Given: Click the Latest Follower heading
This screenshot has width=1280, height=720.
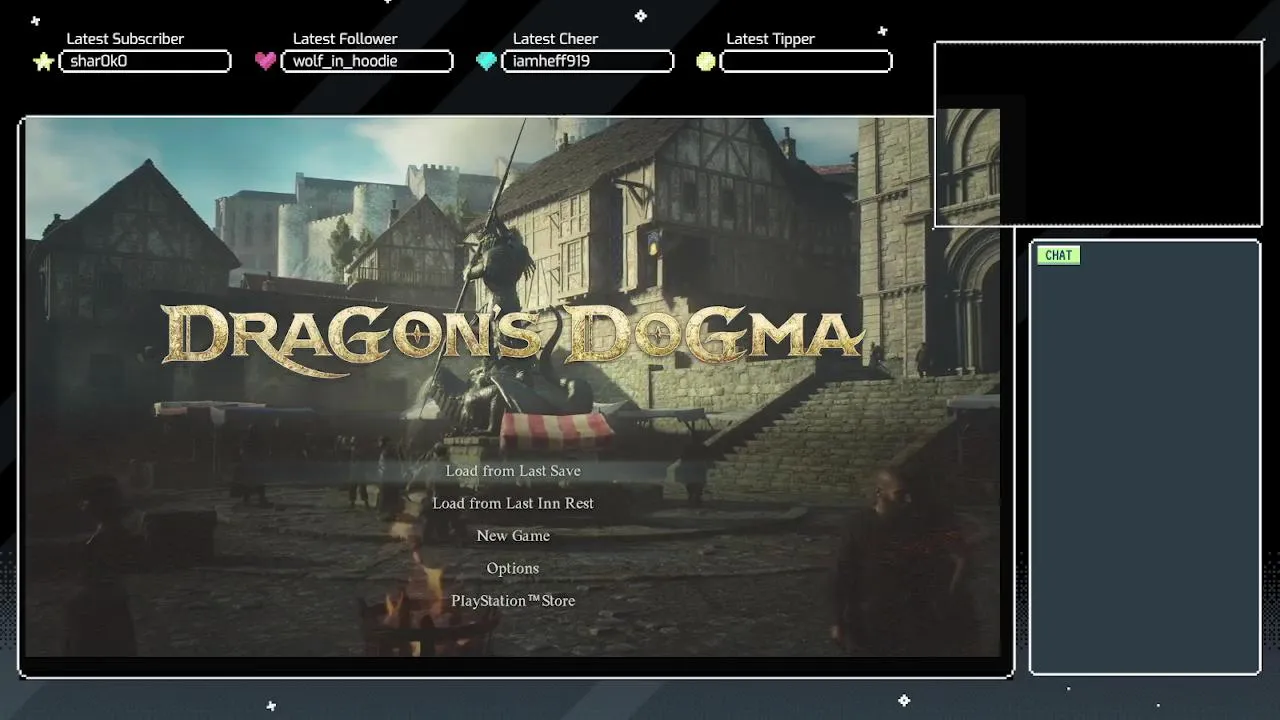Looking at the screenshot, I should [345, 39].
